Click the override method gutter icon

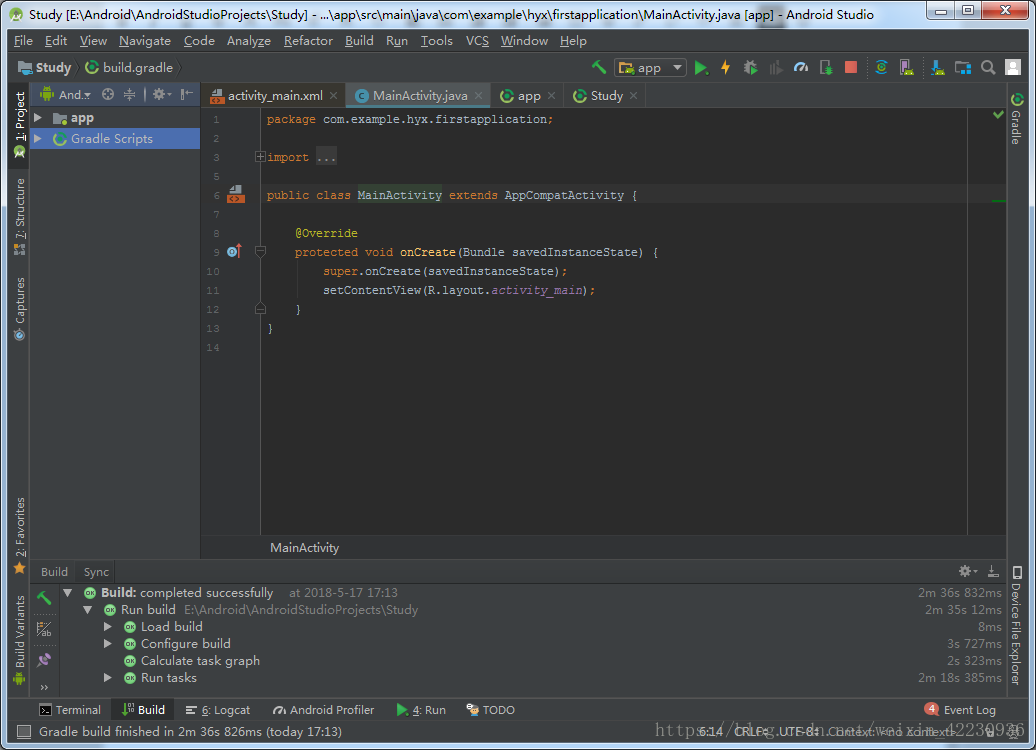(235, 252)
